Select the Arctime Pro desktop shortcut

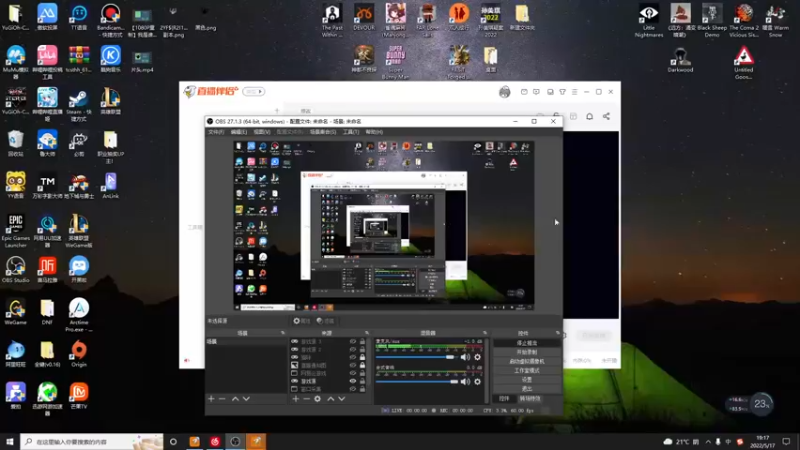[x=79, y=315]
